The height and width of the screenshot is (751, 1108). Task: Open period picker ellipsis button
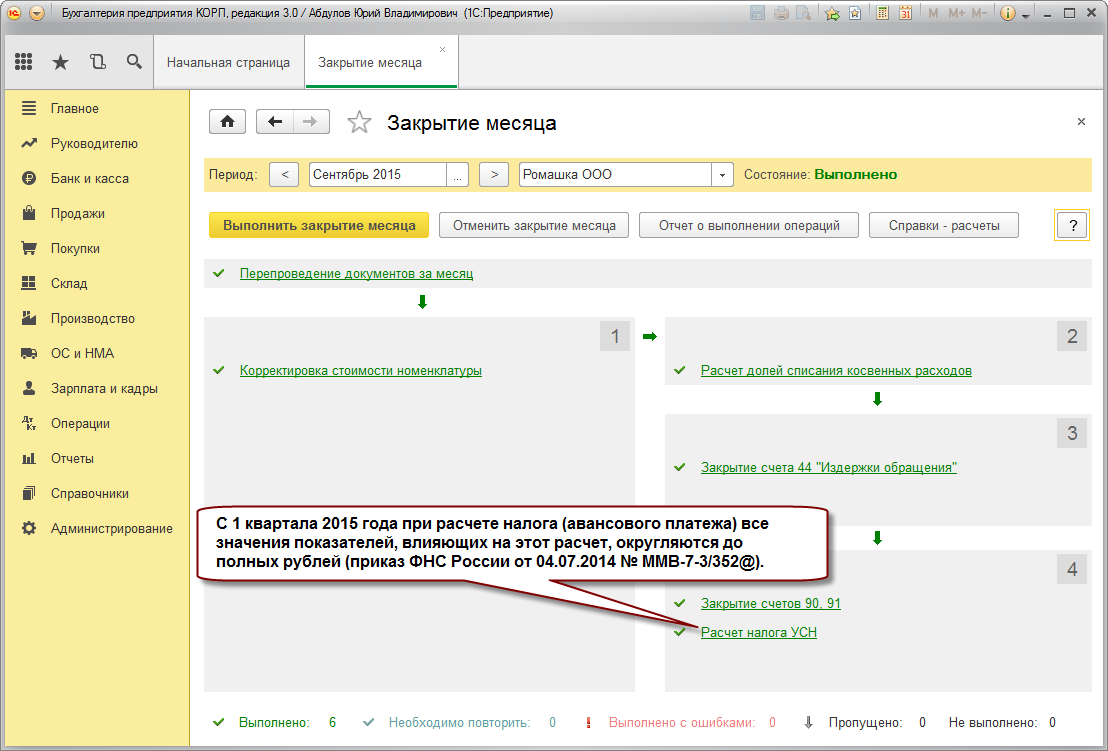point(457,175)
